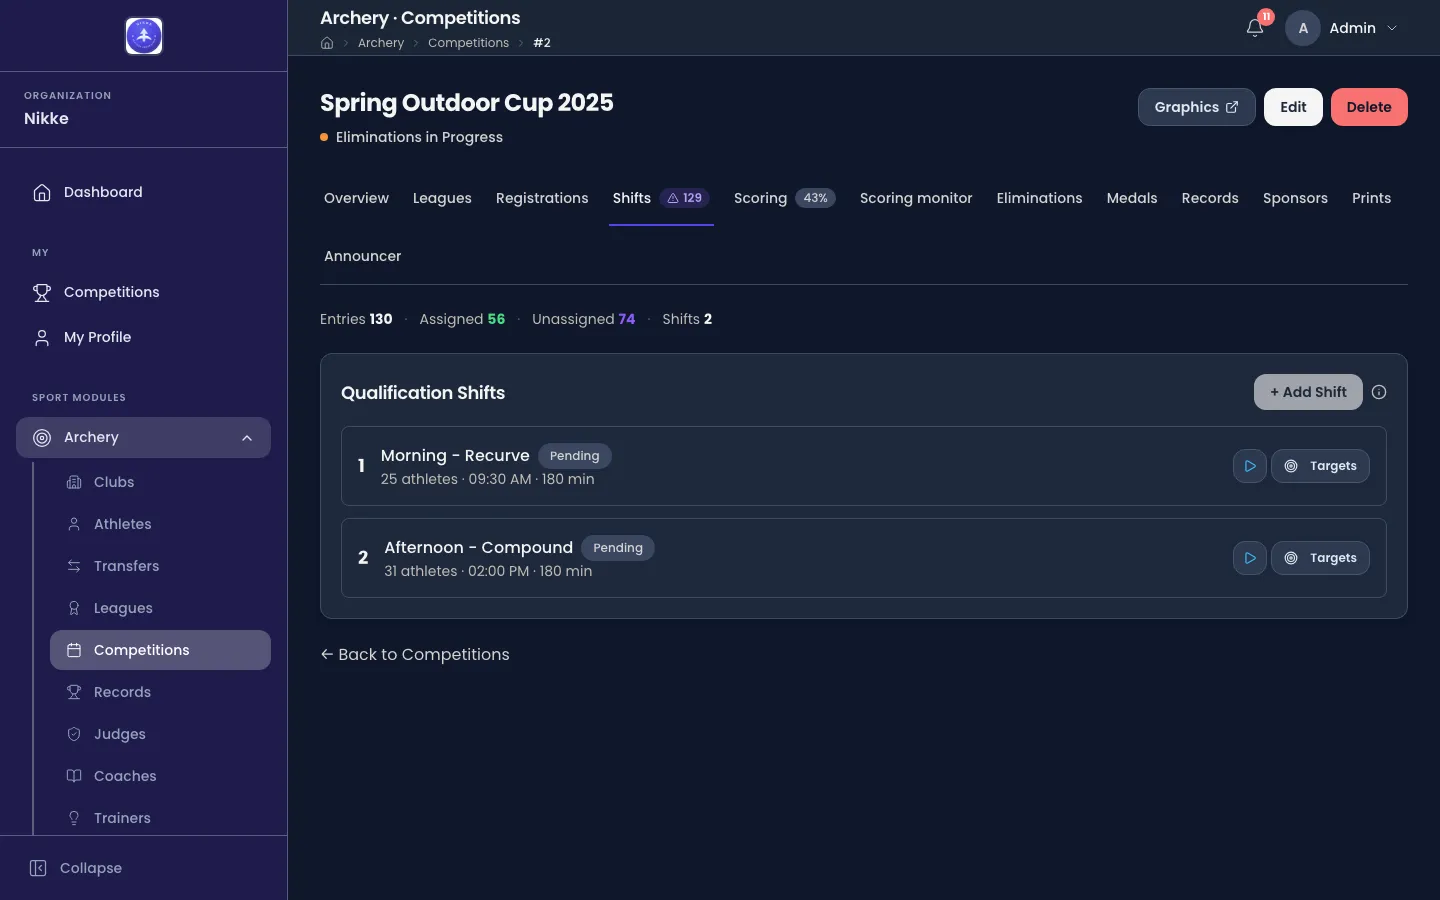Open the Scoring monitor tab
This screenshot has width=1440, height=900.
click(916, 198)
